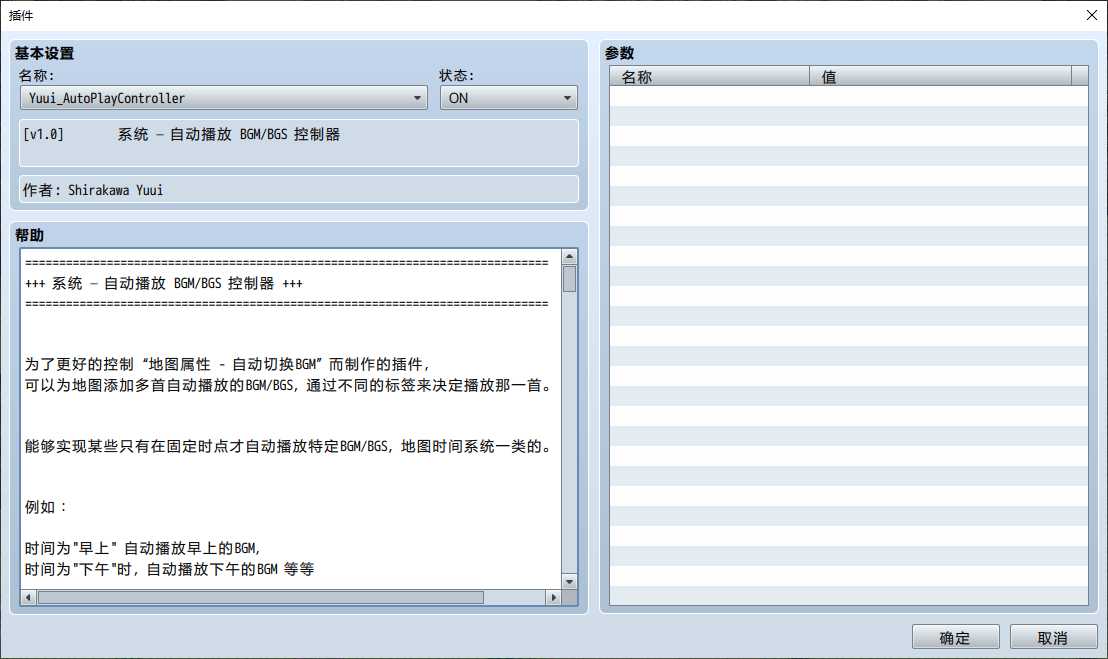Click the help line 时间为"下午"时
The width and height of the screenshot is (1108, 659).
[170, 569]
